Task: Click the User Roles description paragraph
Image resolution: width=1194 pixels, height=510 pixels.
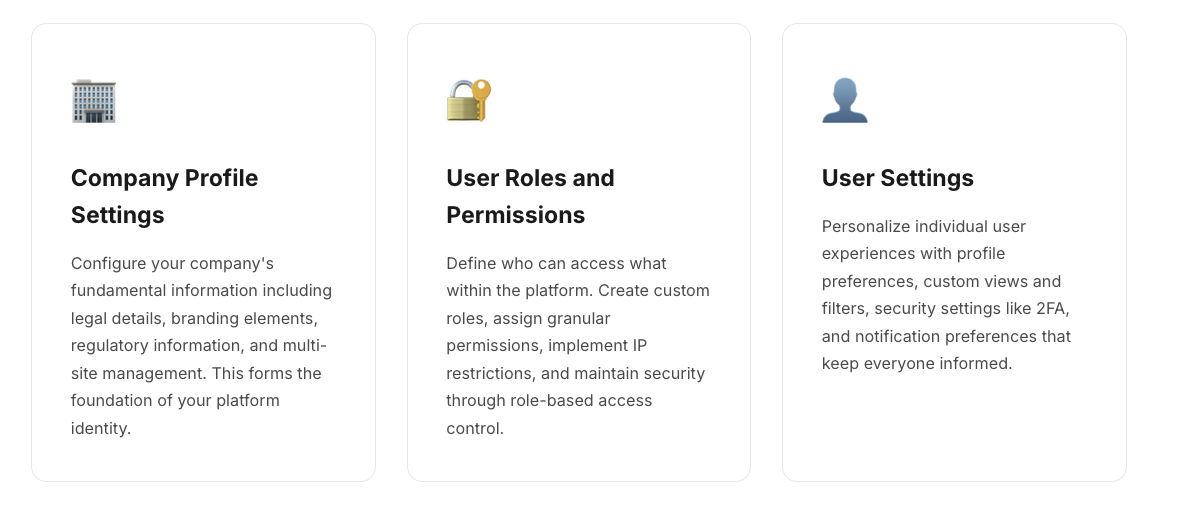Action: pos(577,345)
